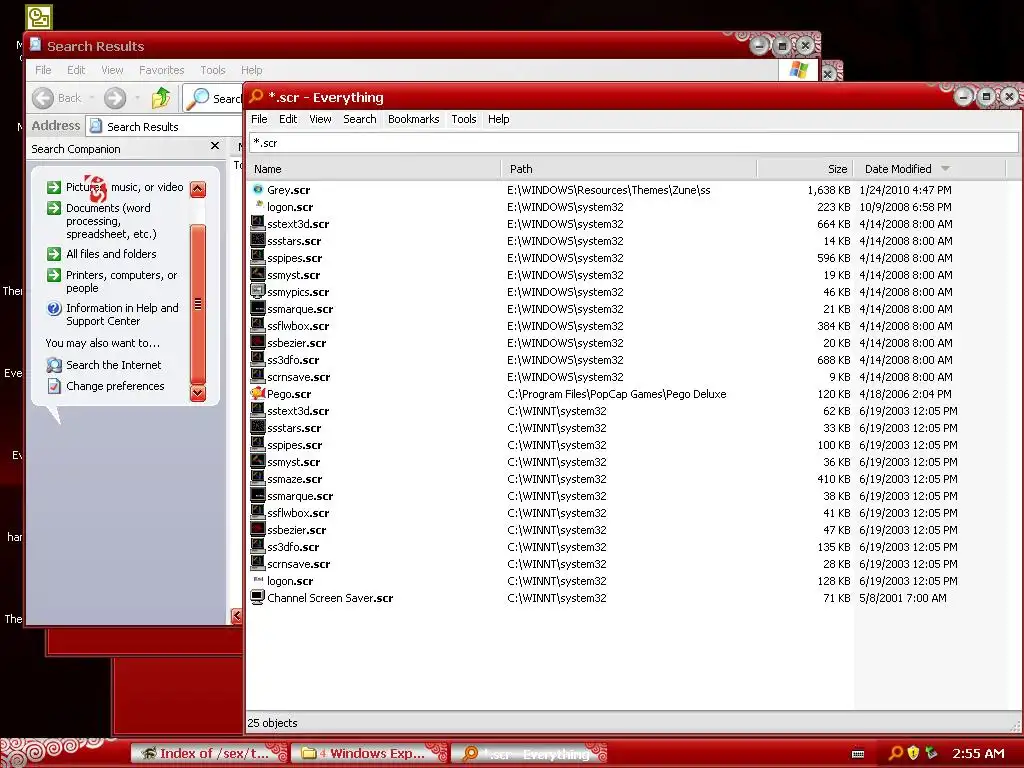Click the Up folder icon in Search Results toolbar
This screenshot has height=768, width=1024.
tap(161, 98)
